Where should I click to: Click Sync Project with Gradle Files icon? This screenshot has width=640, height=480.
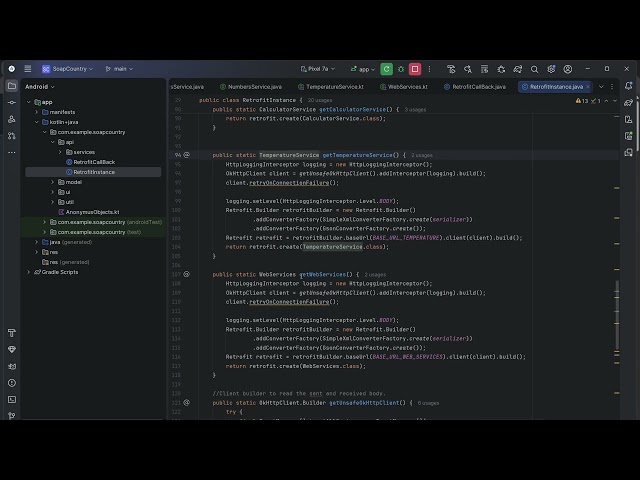click(518, 69)
